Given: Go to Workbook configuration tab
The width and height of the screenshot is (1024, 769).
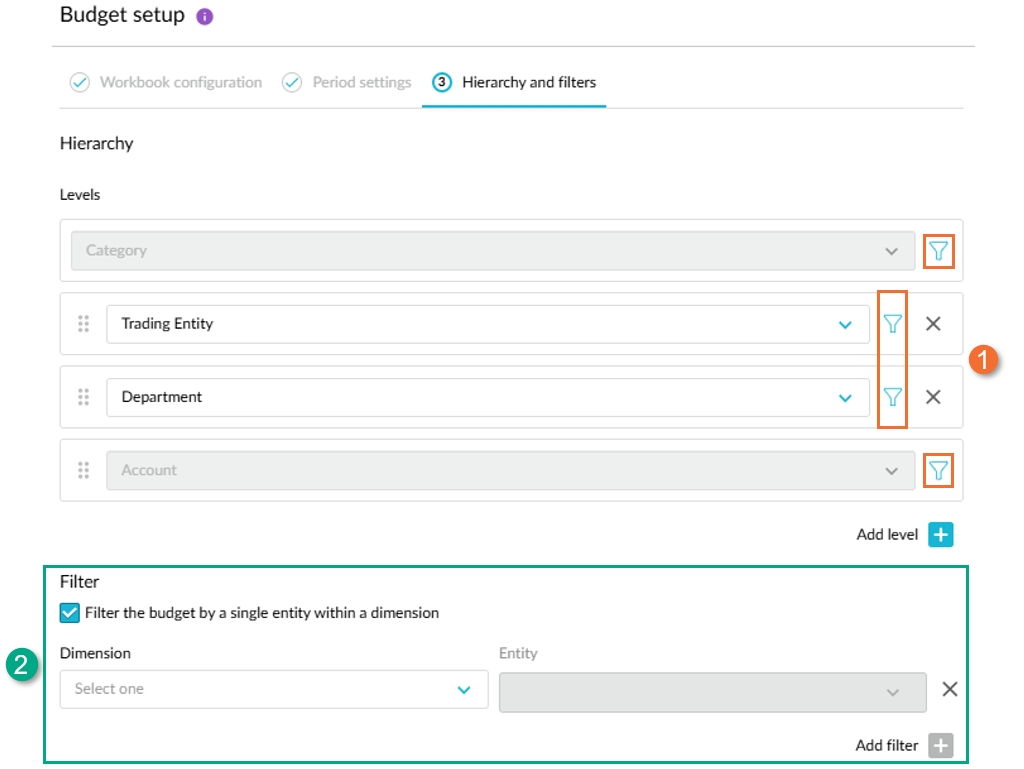Looking at the screenshot, I should pyautogui.click(x=180, y=82).
